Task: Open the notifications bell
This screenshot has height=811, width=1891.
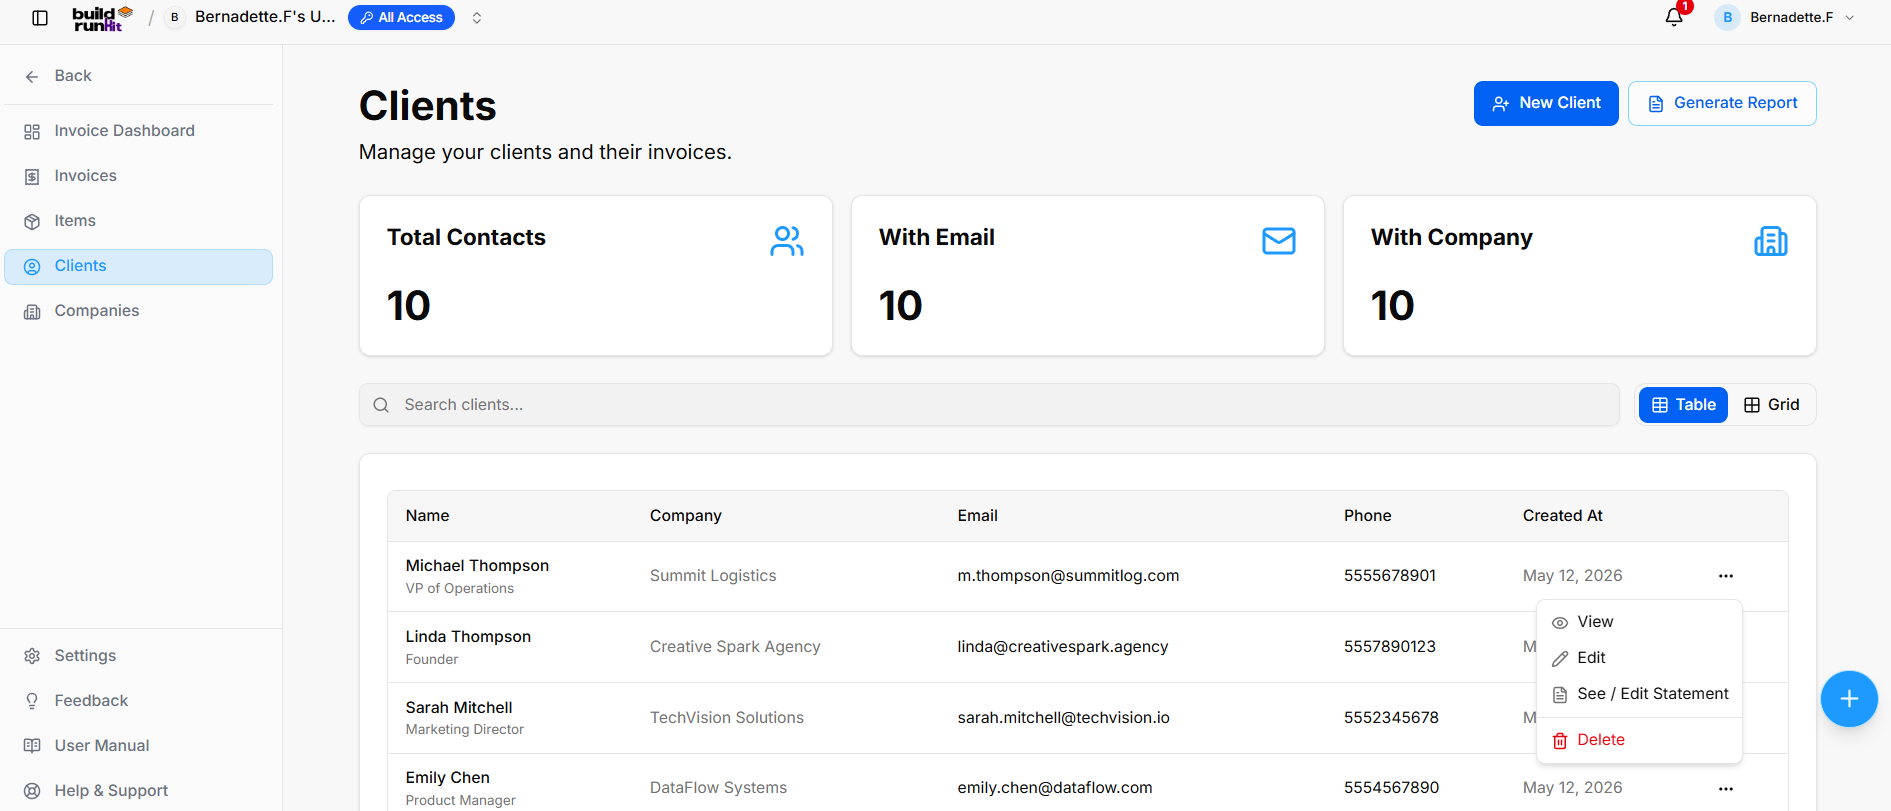Action: click(x=1674, y=17)
